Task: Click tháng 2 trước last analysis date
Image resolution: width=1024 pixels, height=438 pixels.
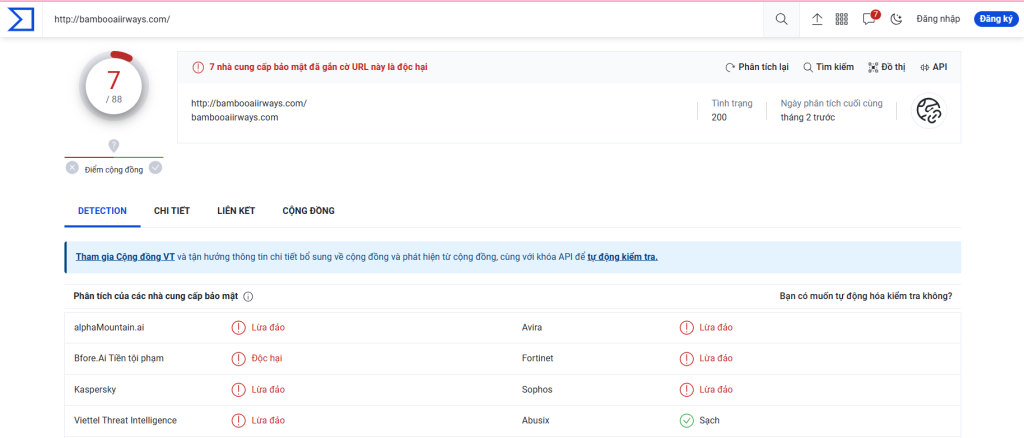Action: (808, 117)
